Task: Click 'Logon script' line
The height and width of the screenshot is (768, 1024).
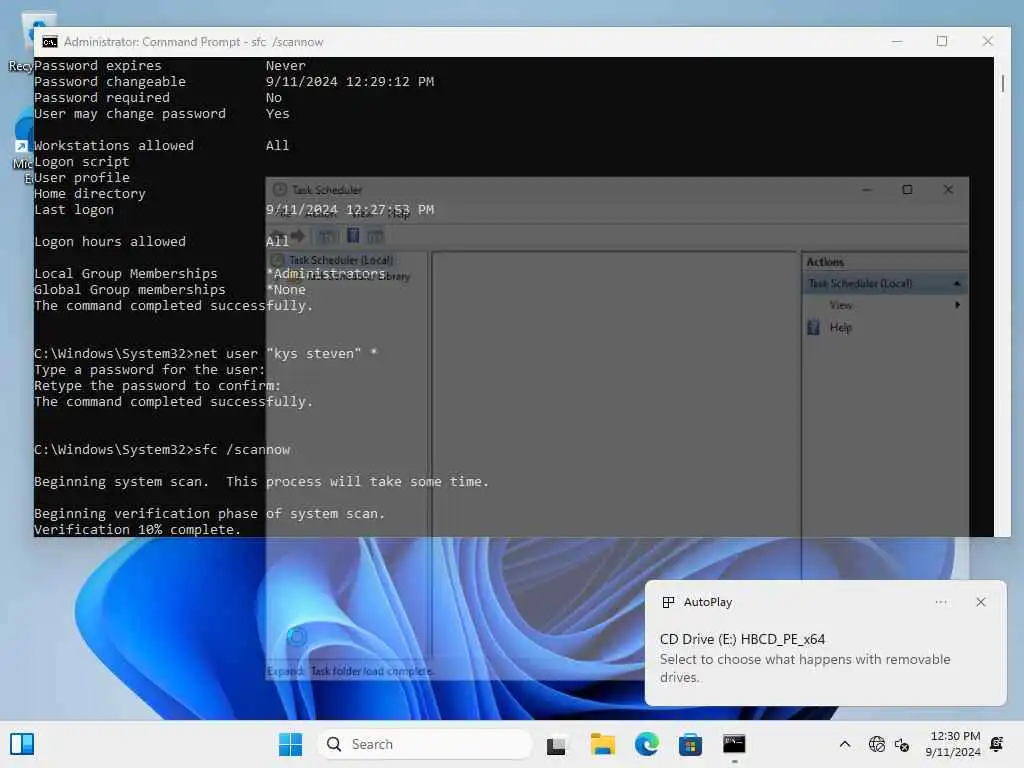Action: [82, 161]
